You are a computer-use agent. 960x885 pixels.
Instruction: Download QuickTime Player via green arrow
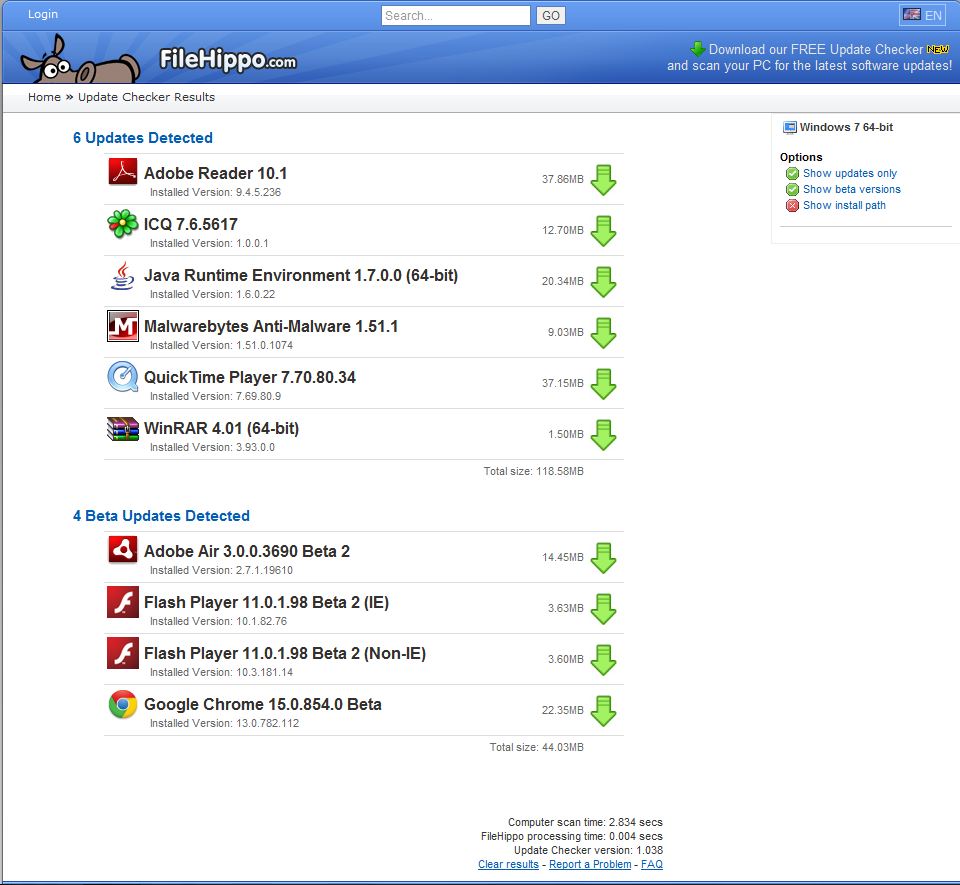(x=603, y=384)
